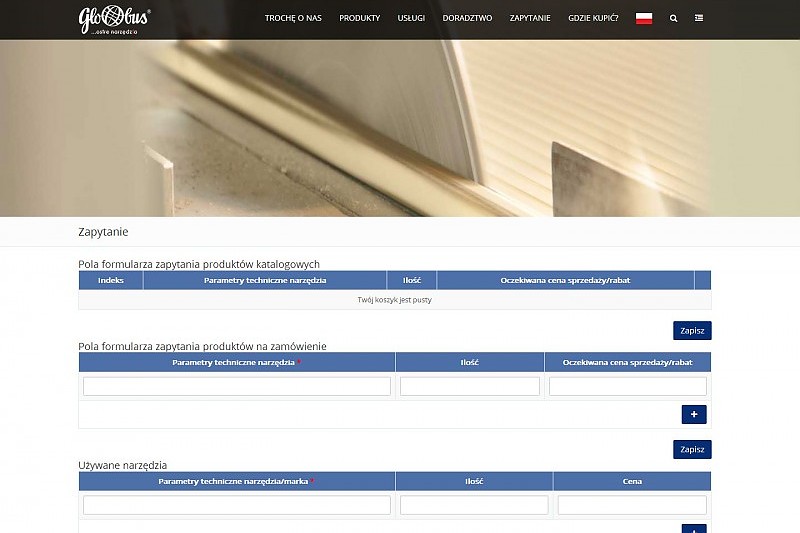Open the 'Trochę o nas' menu

tap(293, 18)
